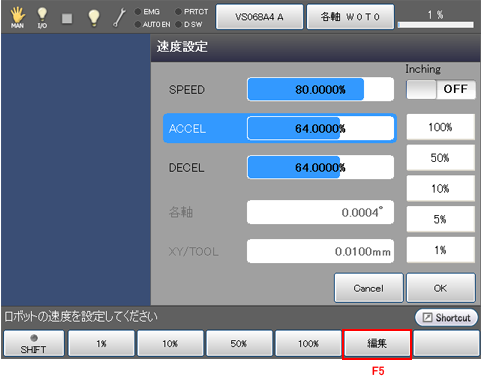Image resolution: width=482 pixels, height=377 pixels.
Task: Click the ACCEL highlighted label
Action: coord(187,129)
